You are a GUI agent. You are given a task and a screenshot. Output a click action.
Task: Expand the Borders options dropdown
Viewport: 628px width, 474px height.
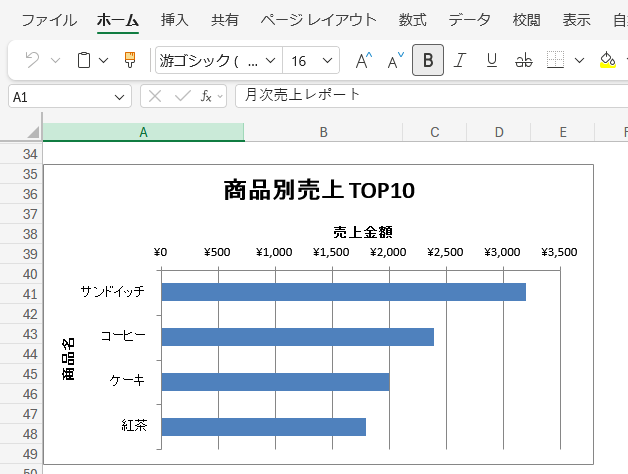tap(579, 61)
